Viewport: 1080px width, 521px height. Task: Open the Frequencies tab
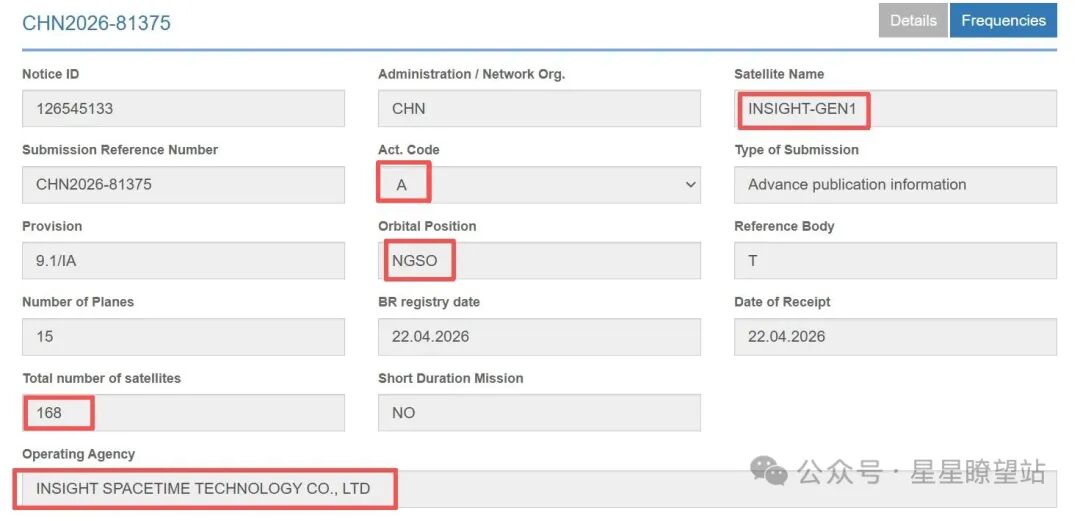(x=1003, y=20)
